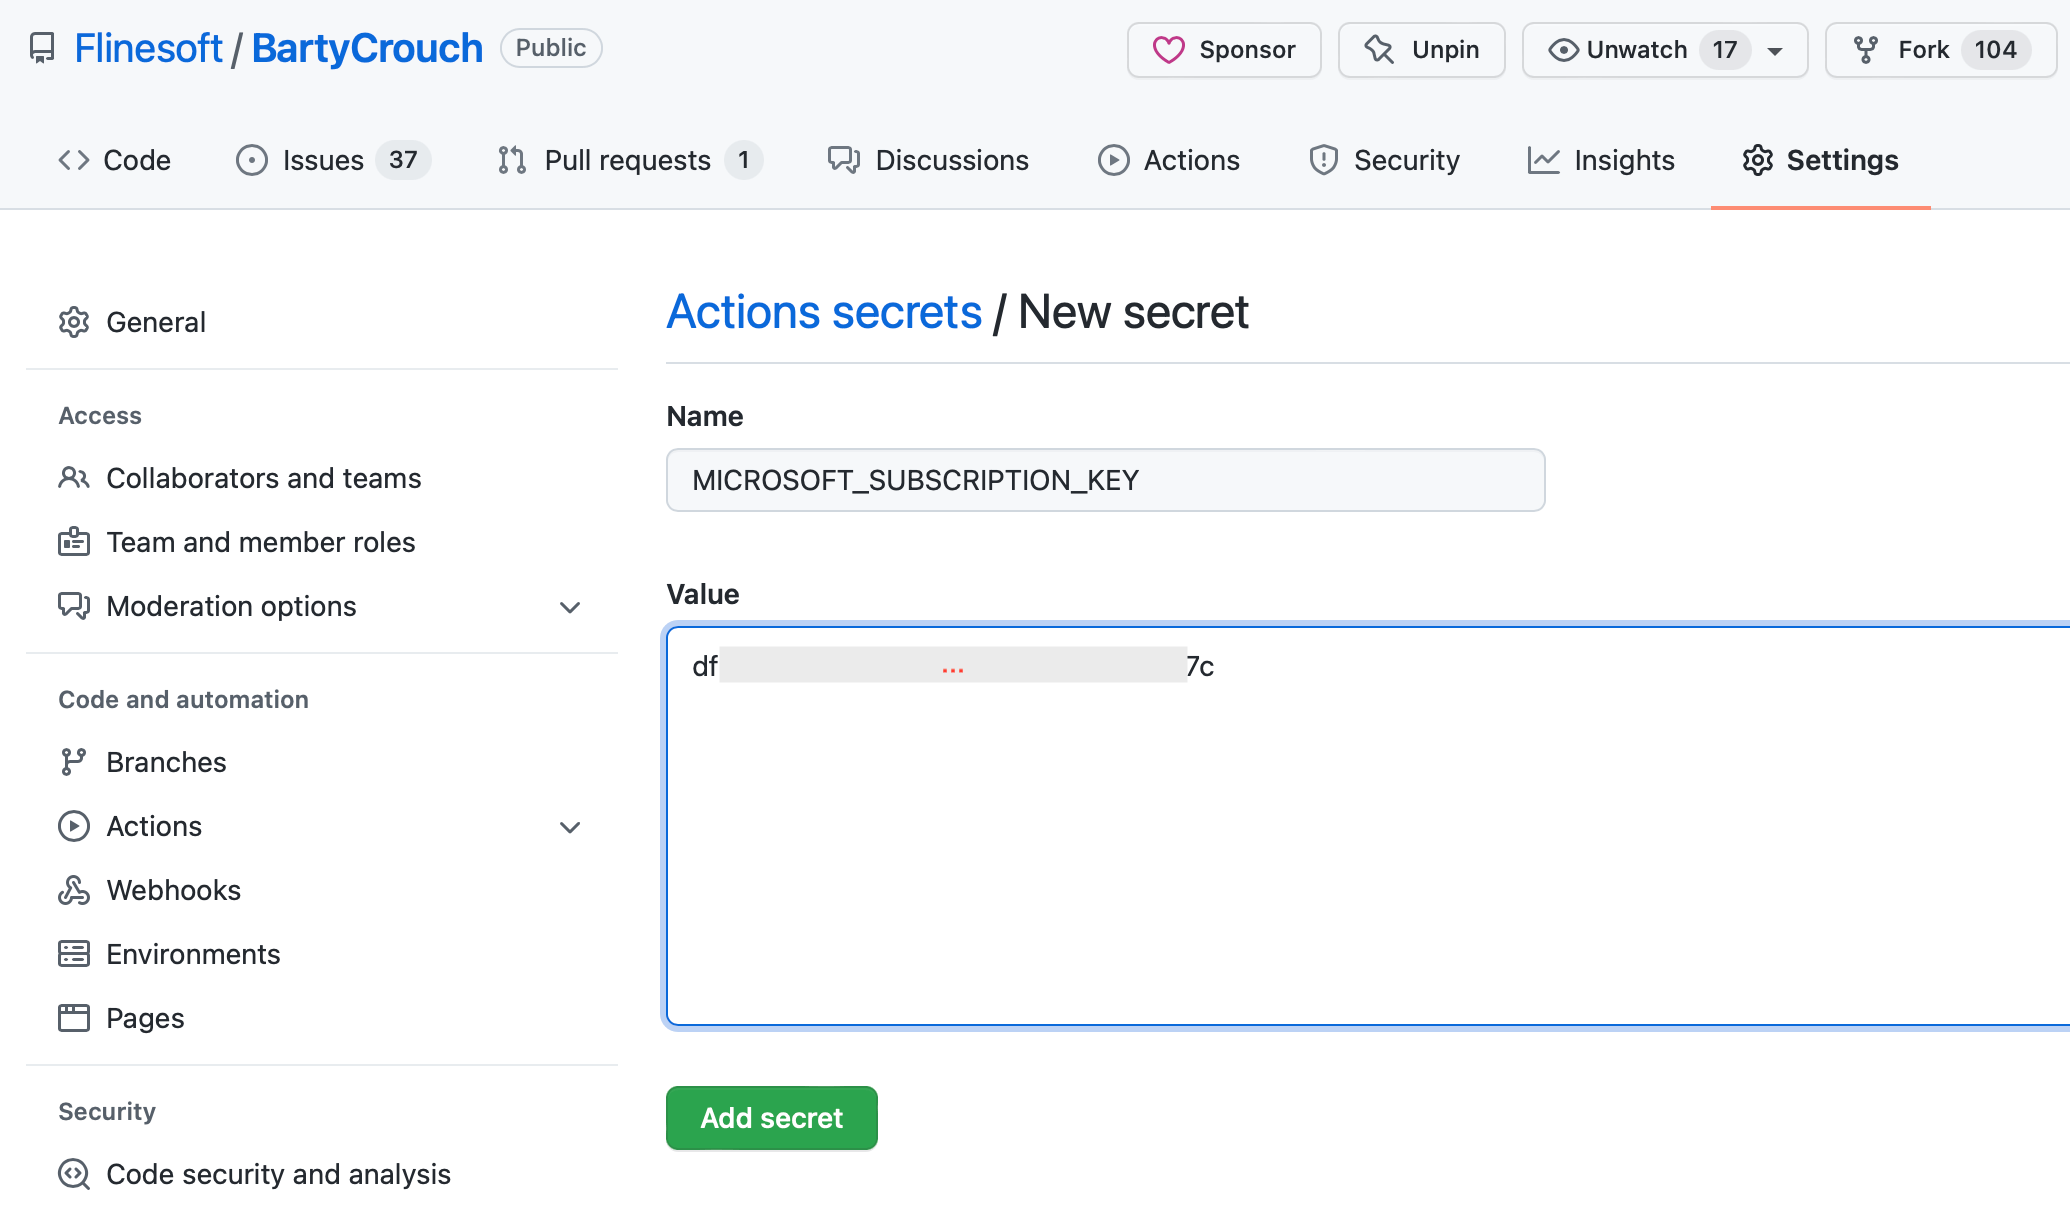Click the Public visibility label
This screenshot has height=1206, width=2070.
pyautogui.click(x=551, y=48)
